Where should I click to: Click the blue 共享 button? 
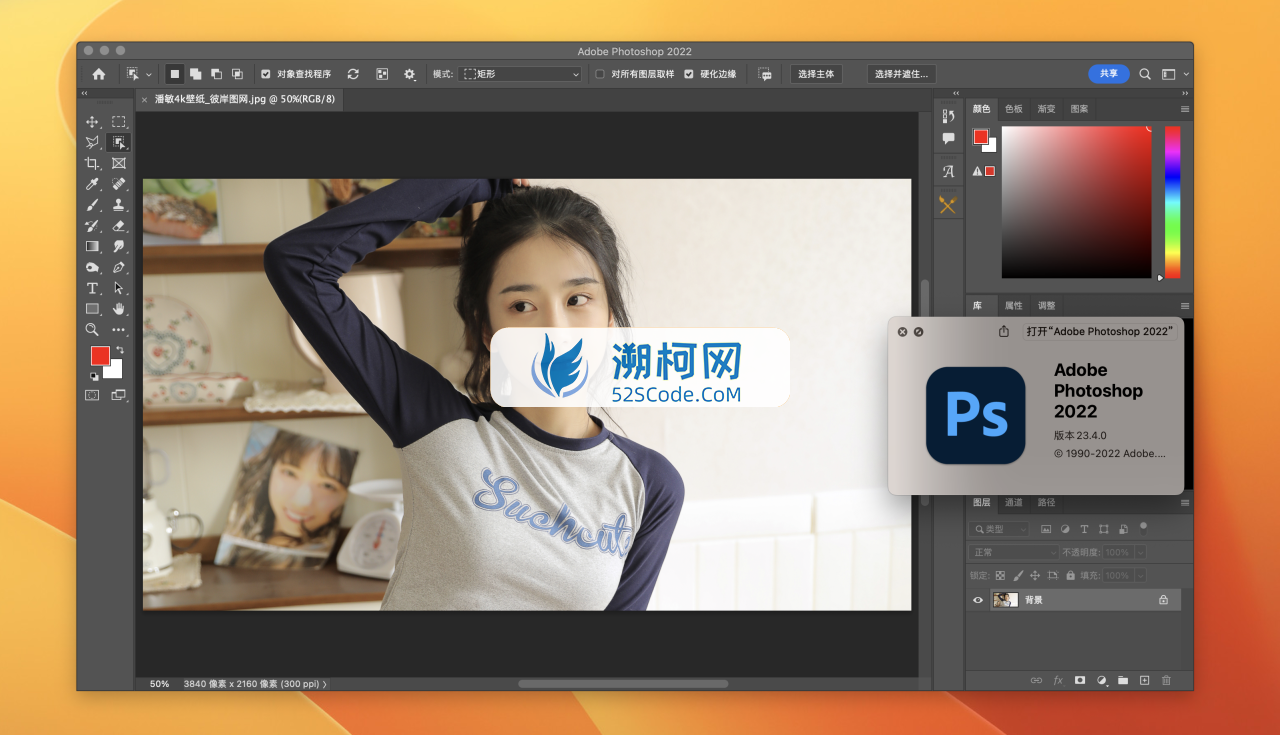(x=1109, y=74)
